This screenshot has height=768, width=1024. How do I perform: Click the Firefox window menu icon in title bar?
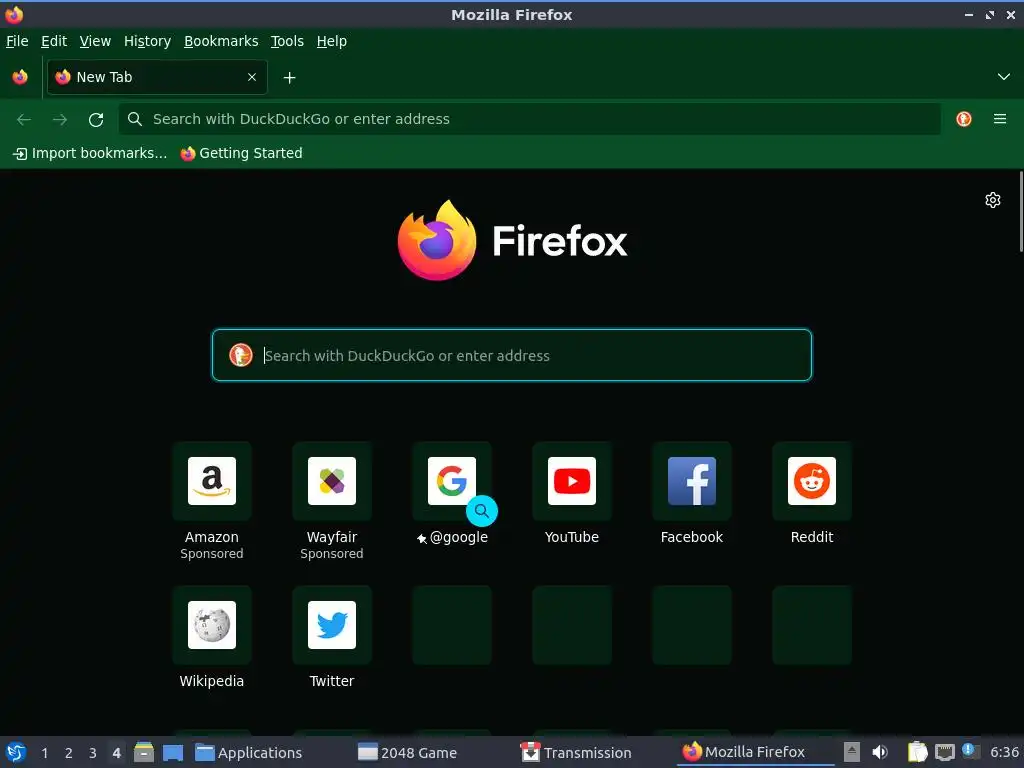point(14,14)
